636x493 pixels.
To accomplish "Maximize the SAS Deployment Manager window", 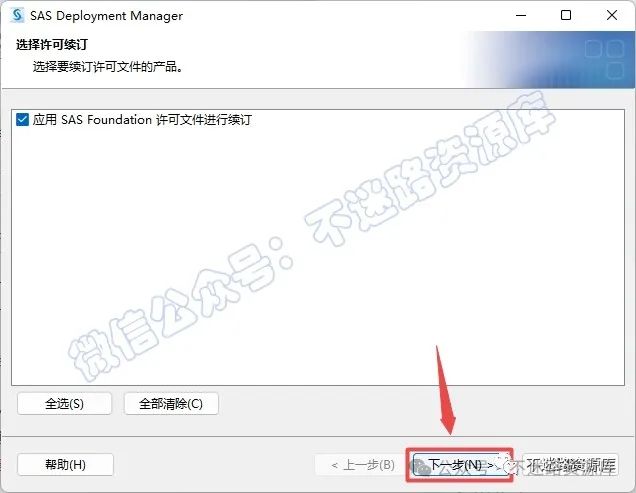I will pyautogui.click(x=566, y=15).
